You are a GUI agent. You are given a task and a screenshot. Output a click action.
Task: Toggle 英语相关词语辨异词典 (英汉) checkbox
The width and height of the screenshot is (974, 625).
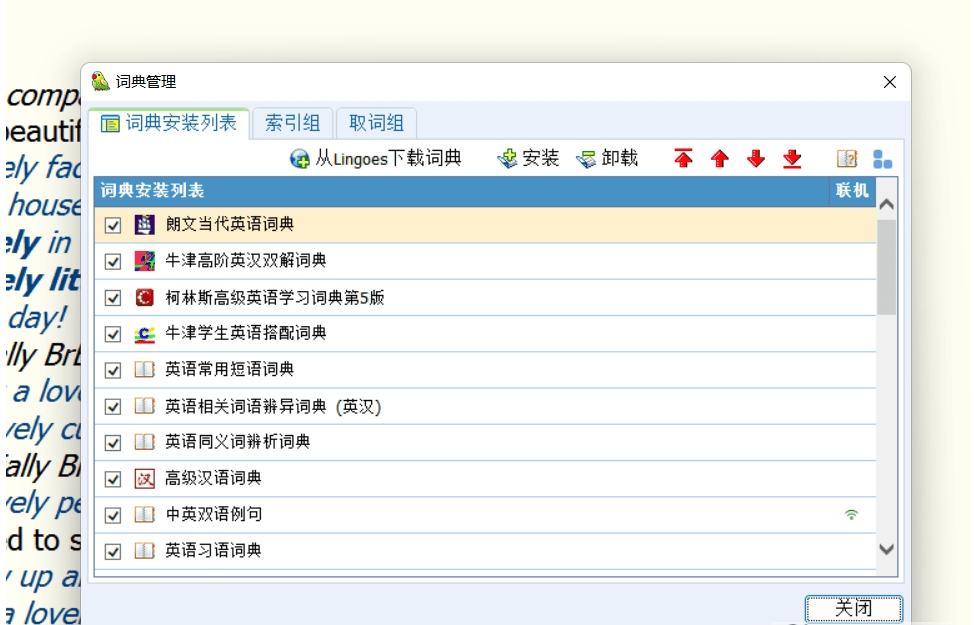click(x=112, y=406)
